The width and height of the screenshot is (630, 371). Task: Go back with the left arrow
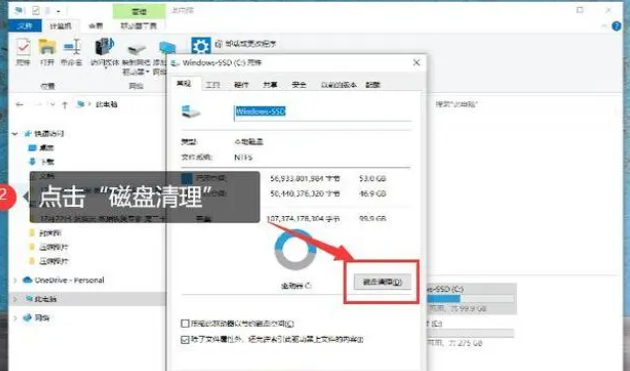(x=19, y=105)
